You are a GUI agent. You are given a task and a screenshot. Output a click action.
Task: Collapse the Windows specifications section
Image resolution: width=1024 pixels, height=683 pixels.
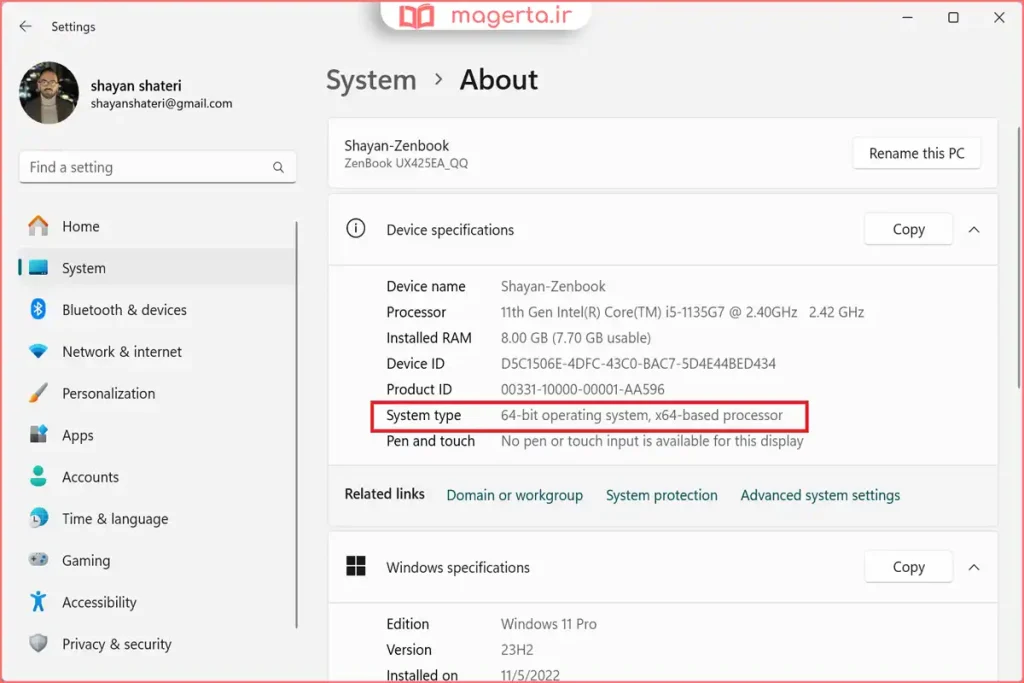(974, 566)
